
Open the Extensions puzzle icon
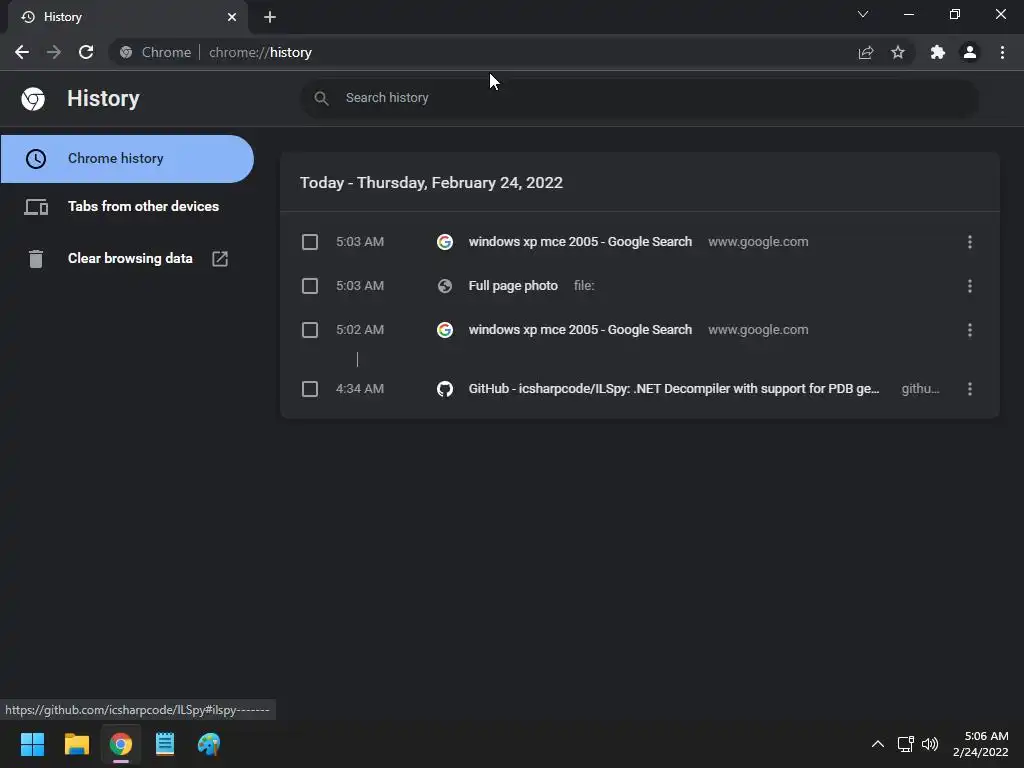click(938, 52)
